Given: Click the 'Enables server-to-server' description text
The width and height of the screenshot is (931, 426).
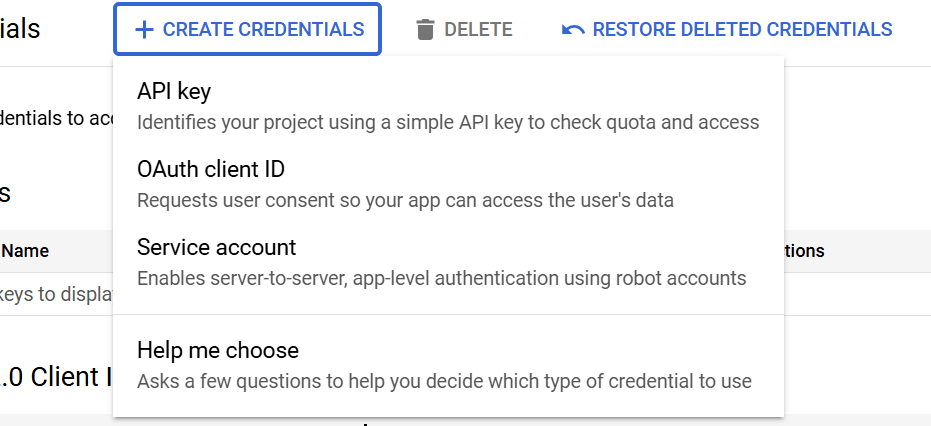Looking at the screenshot, I should click(x=441, y=278).
